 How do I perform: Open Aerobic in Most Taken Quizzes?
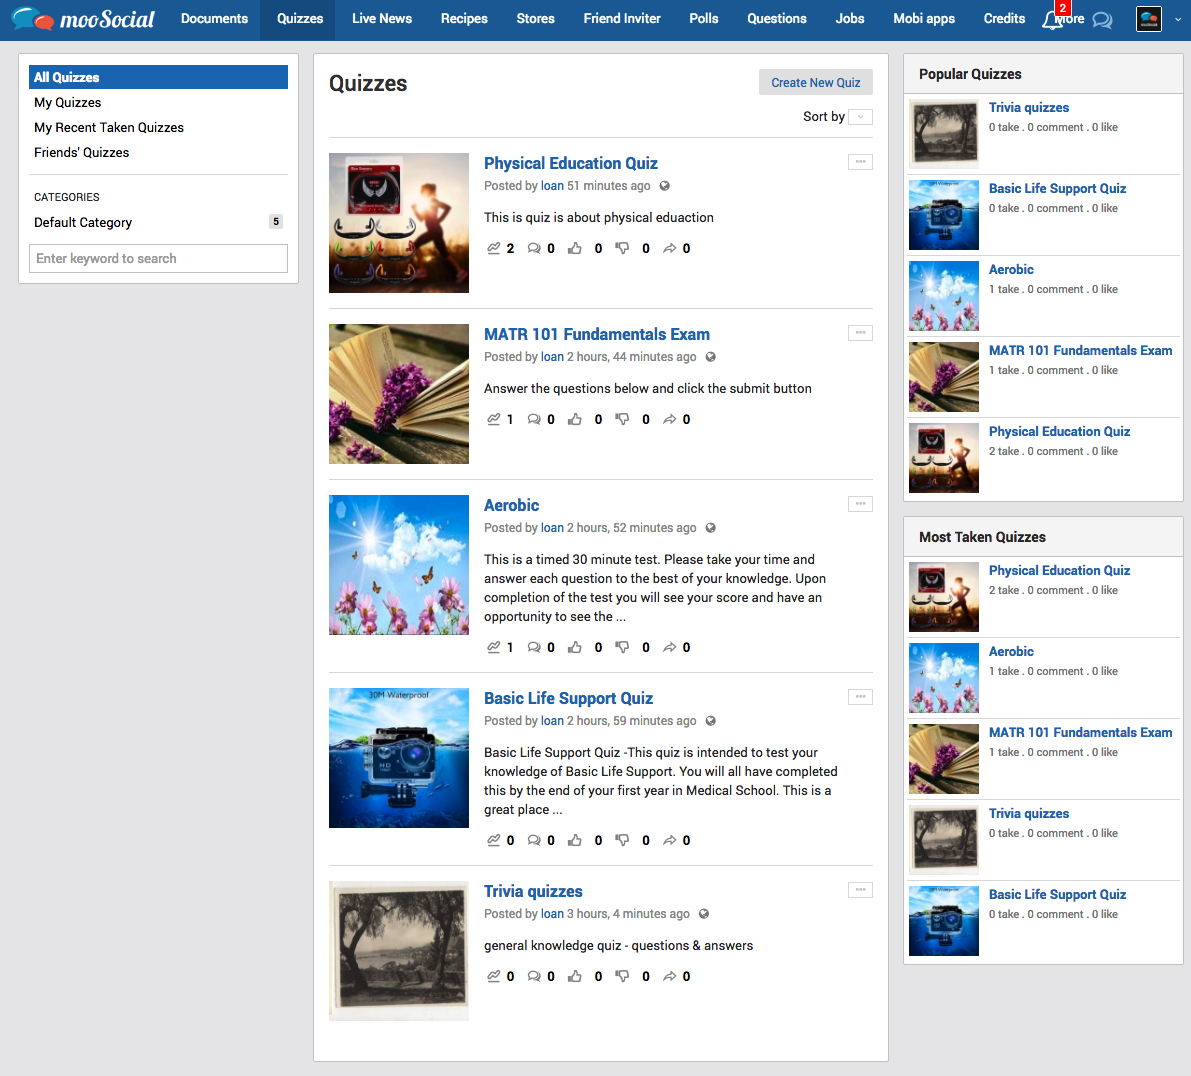point(1011,652)
